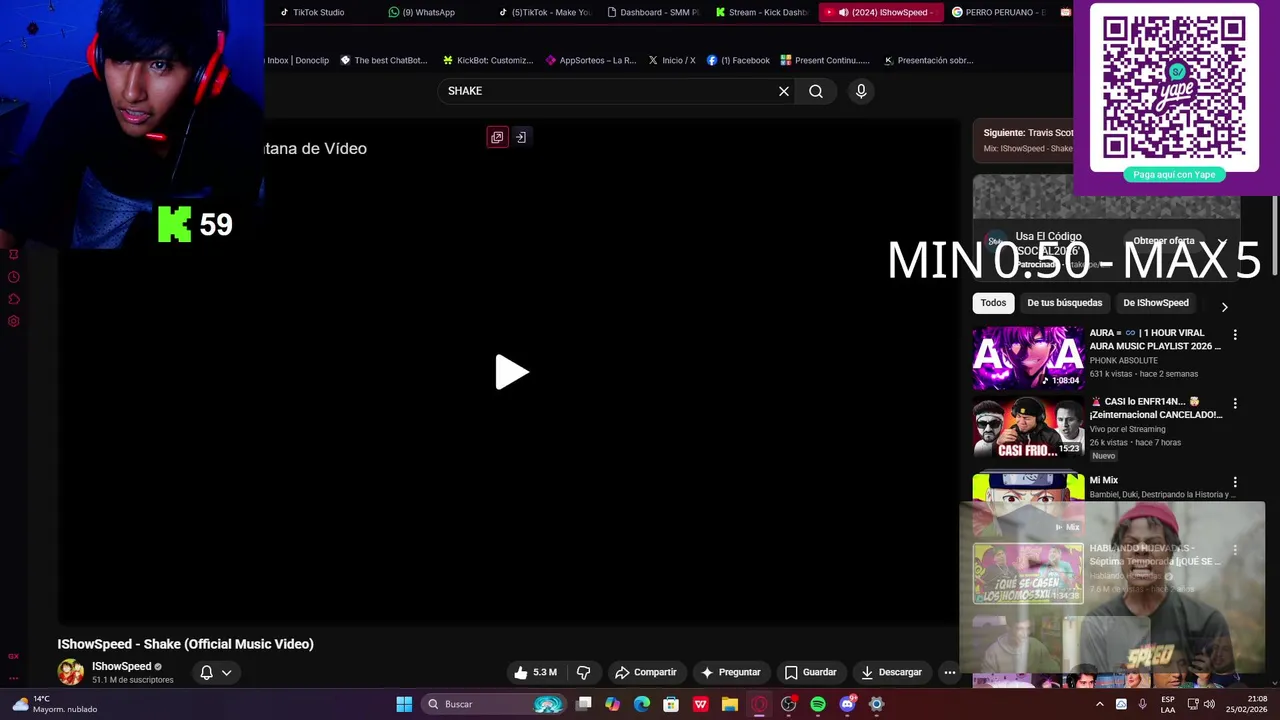Open the video pop-out window icon

(497, 137)
